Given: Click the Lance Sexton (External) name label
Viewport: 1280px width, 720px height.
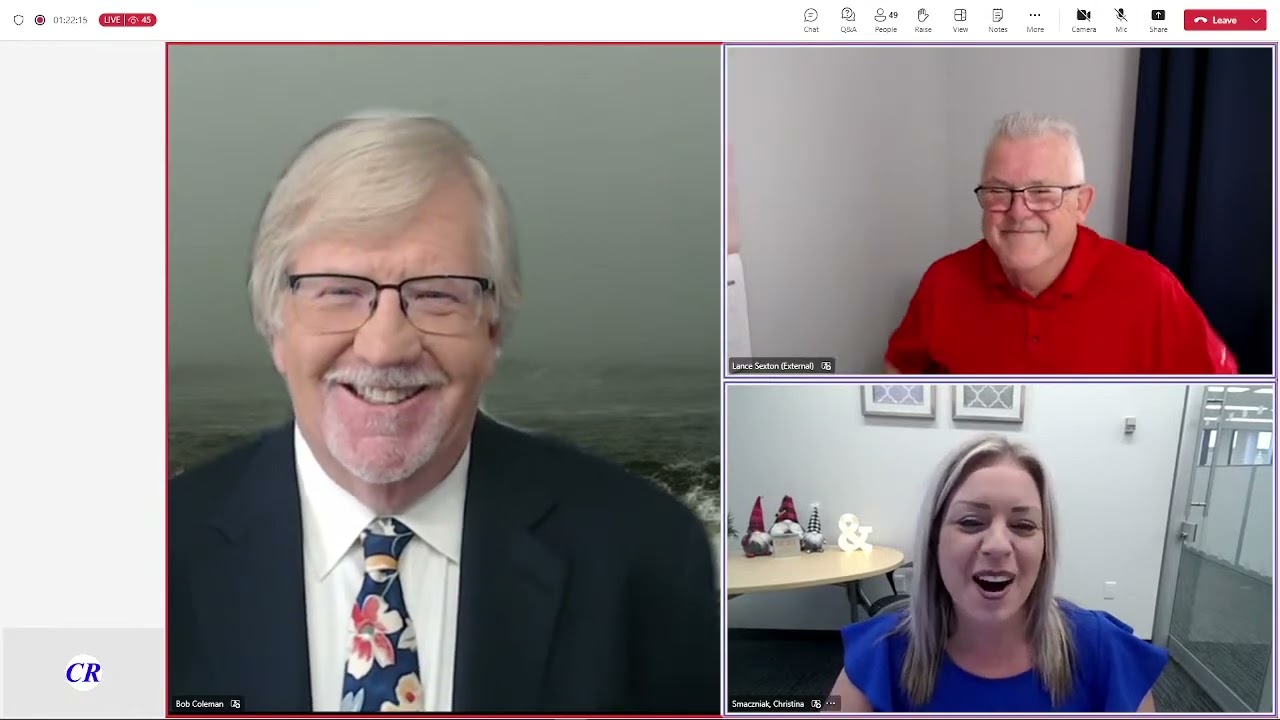Looking at the screenshot, I should point(773,366).
